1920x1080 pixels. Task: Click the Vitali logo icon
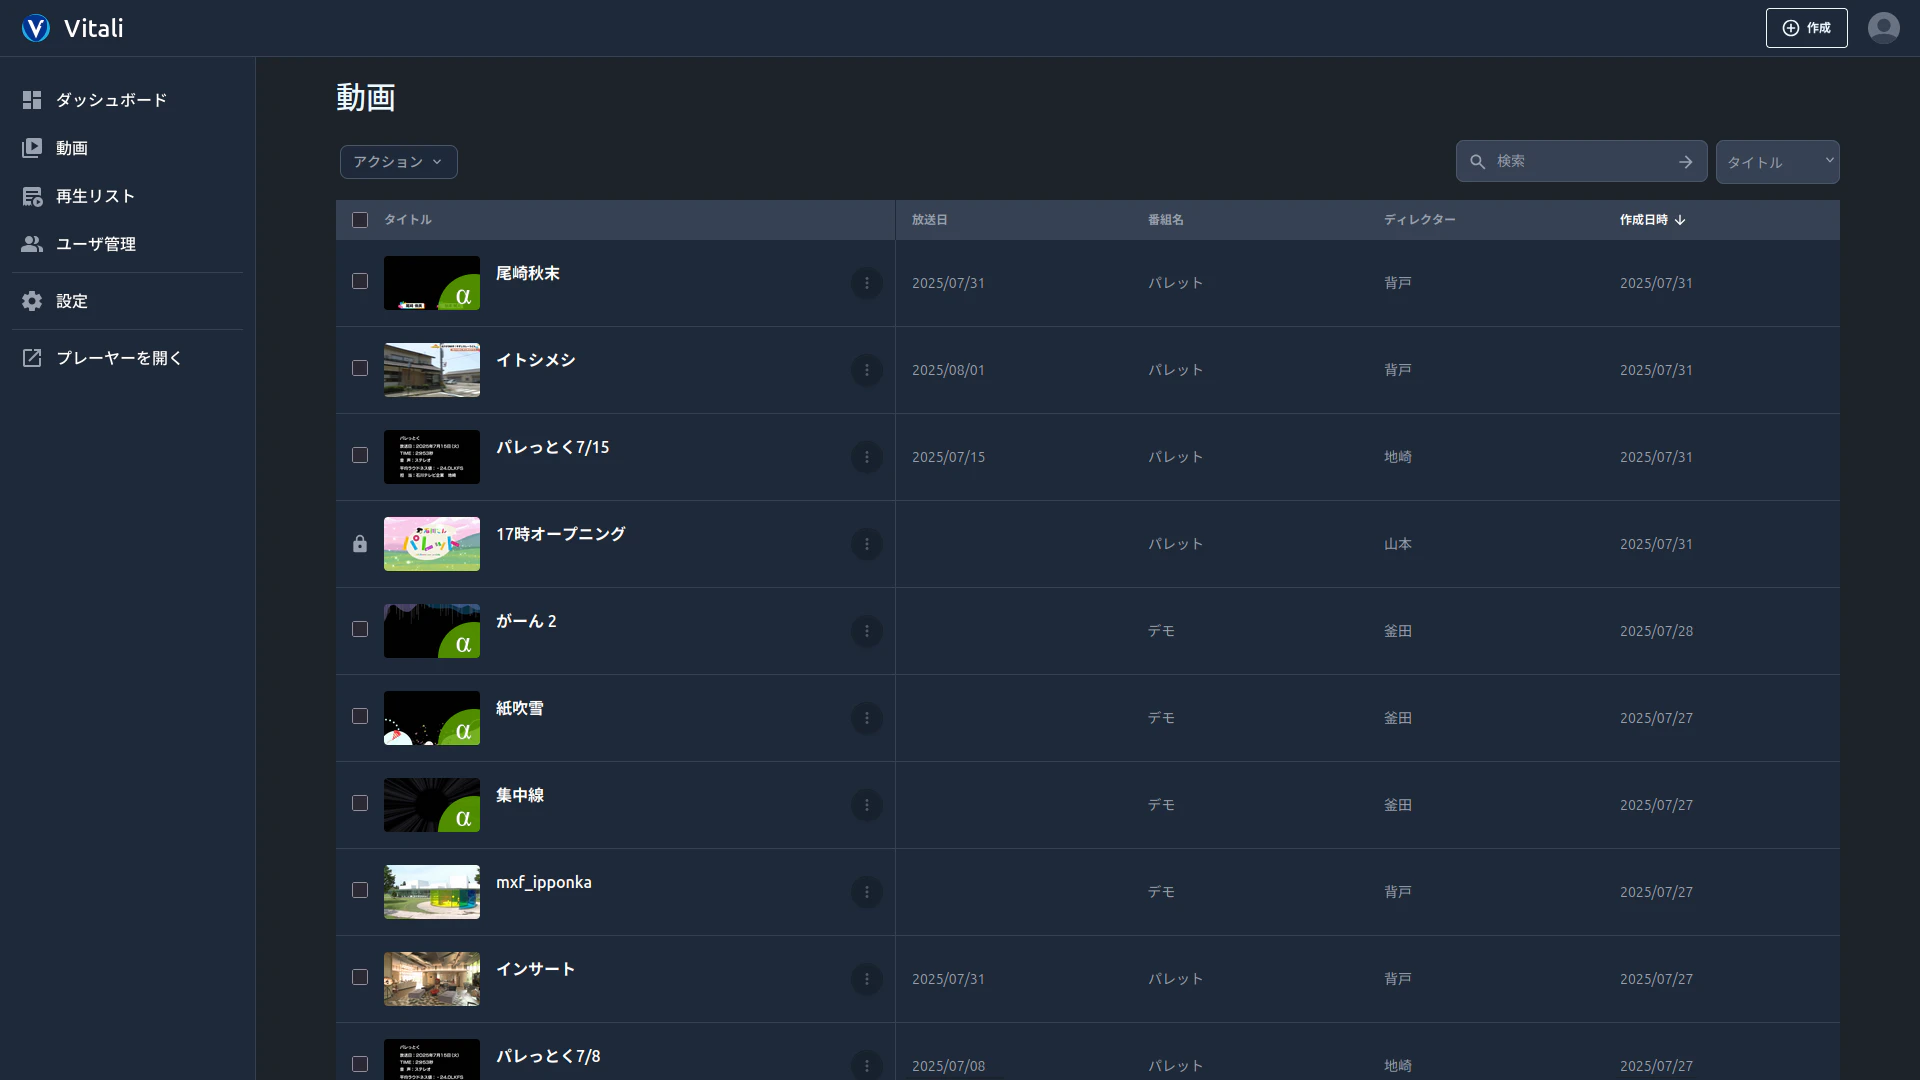pos(36,28)
